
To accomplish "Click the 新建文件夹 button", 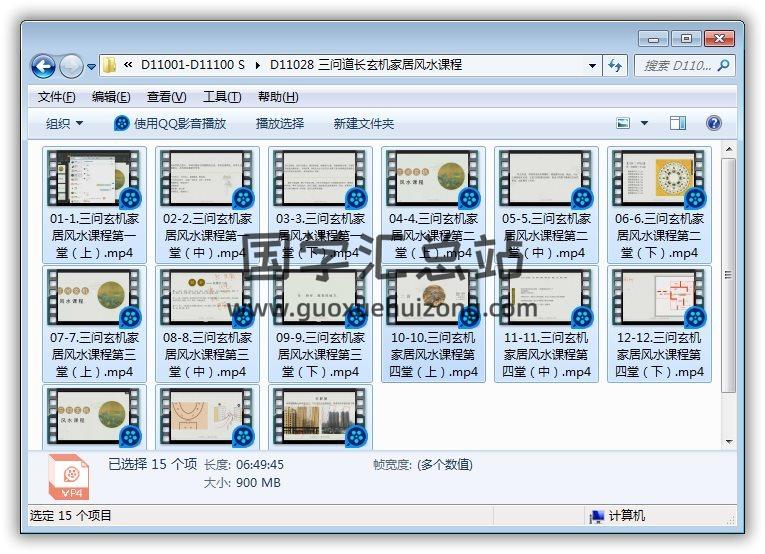I will 363,124.
